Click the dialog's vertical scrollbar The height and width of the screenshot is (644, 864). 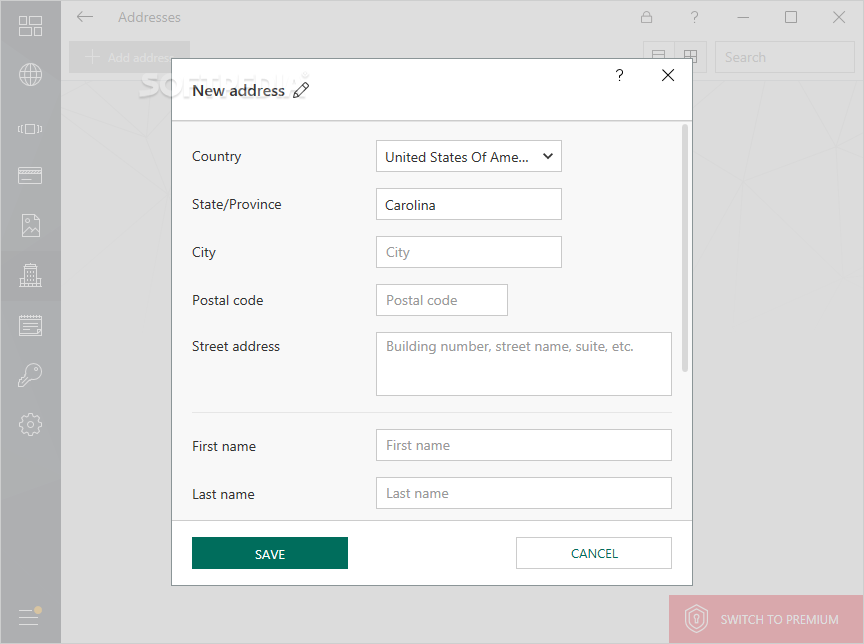685,248
